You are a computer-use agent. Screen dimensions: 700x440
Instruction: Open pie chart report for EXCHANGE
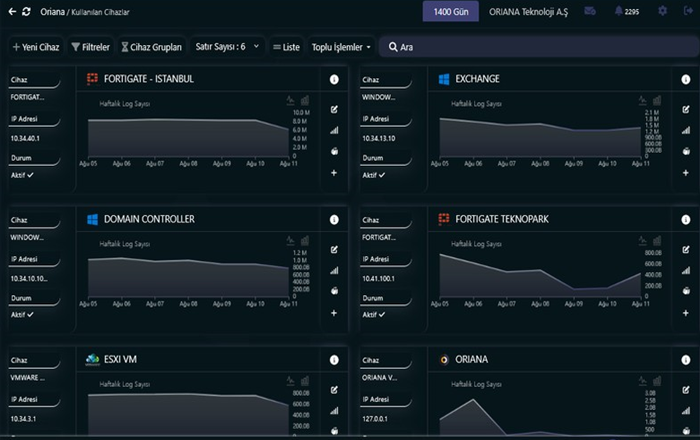point(686,151)
